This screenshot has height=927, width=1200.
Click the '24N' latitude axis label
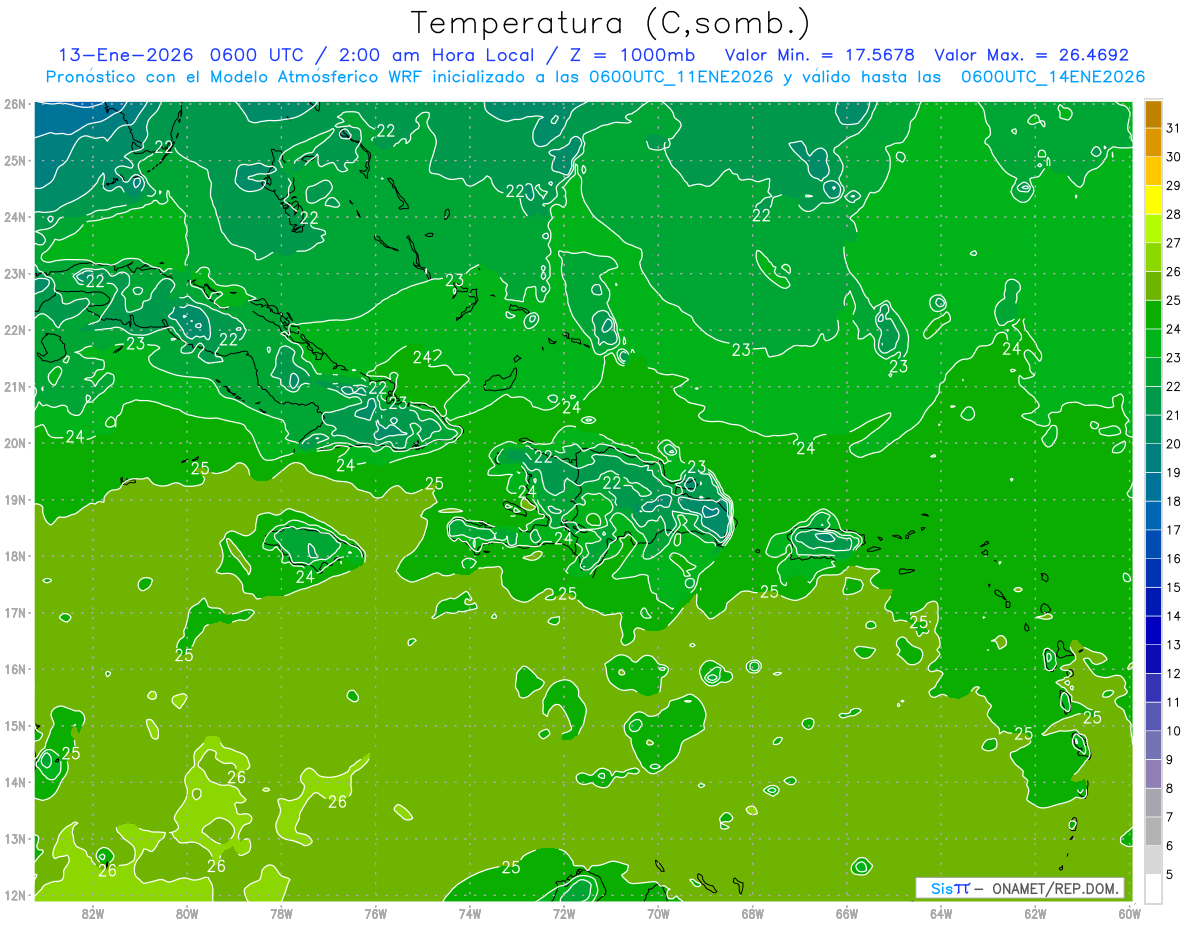pos(15,217)
